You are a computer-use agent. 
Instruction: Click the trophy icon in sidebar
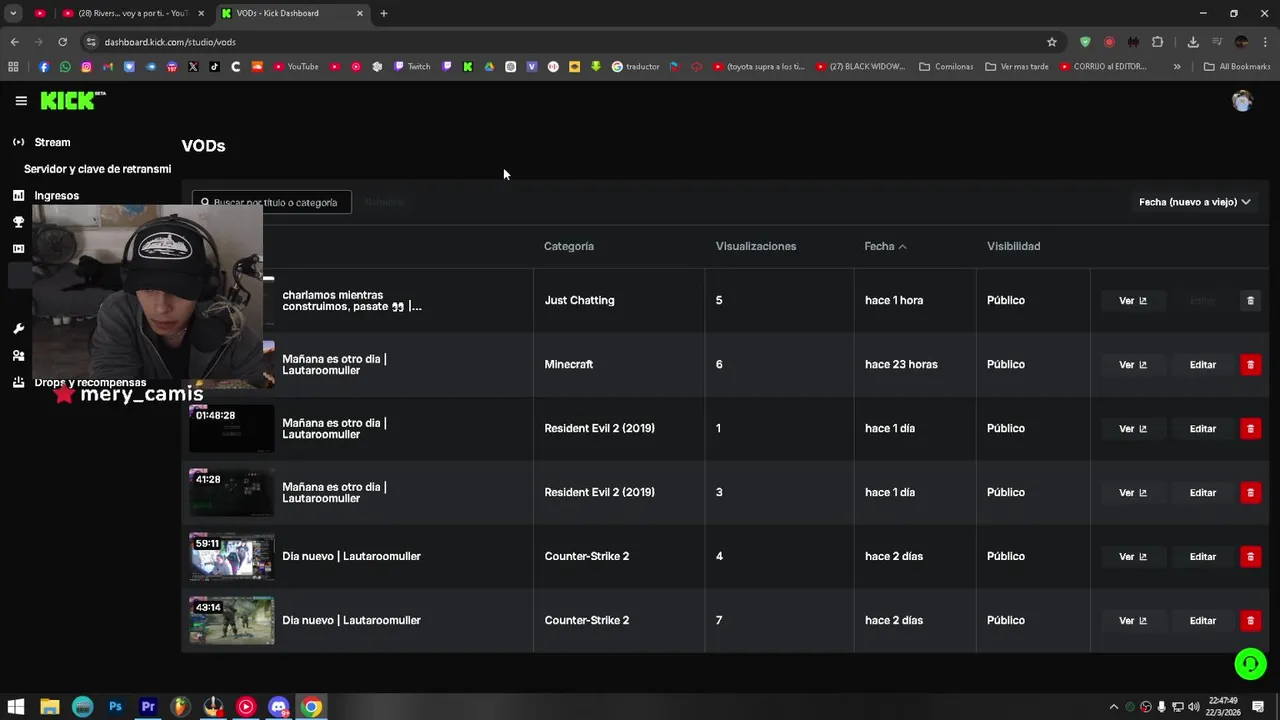pos(18,222)
